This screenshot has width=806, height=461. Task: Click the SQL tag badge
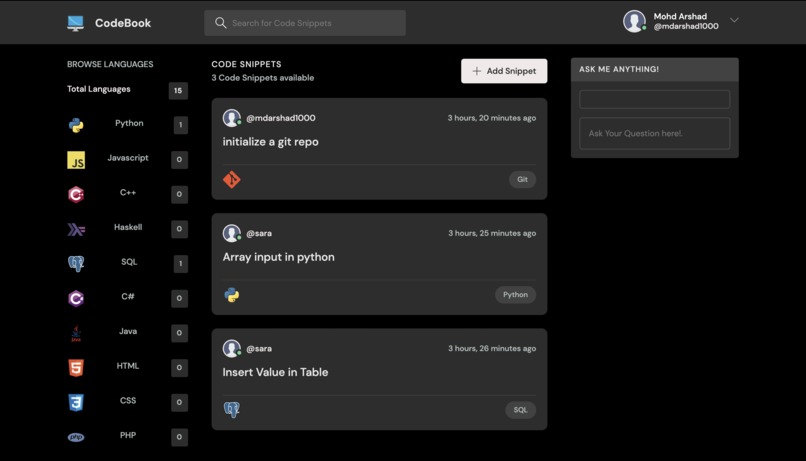point(520,410)
